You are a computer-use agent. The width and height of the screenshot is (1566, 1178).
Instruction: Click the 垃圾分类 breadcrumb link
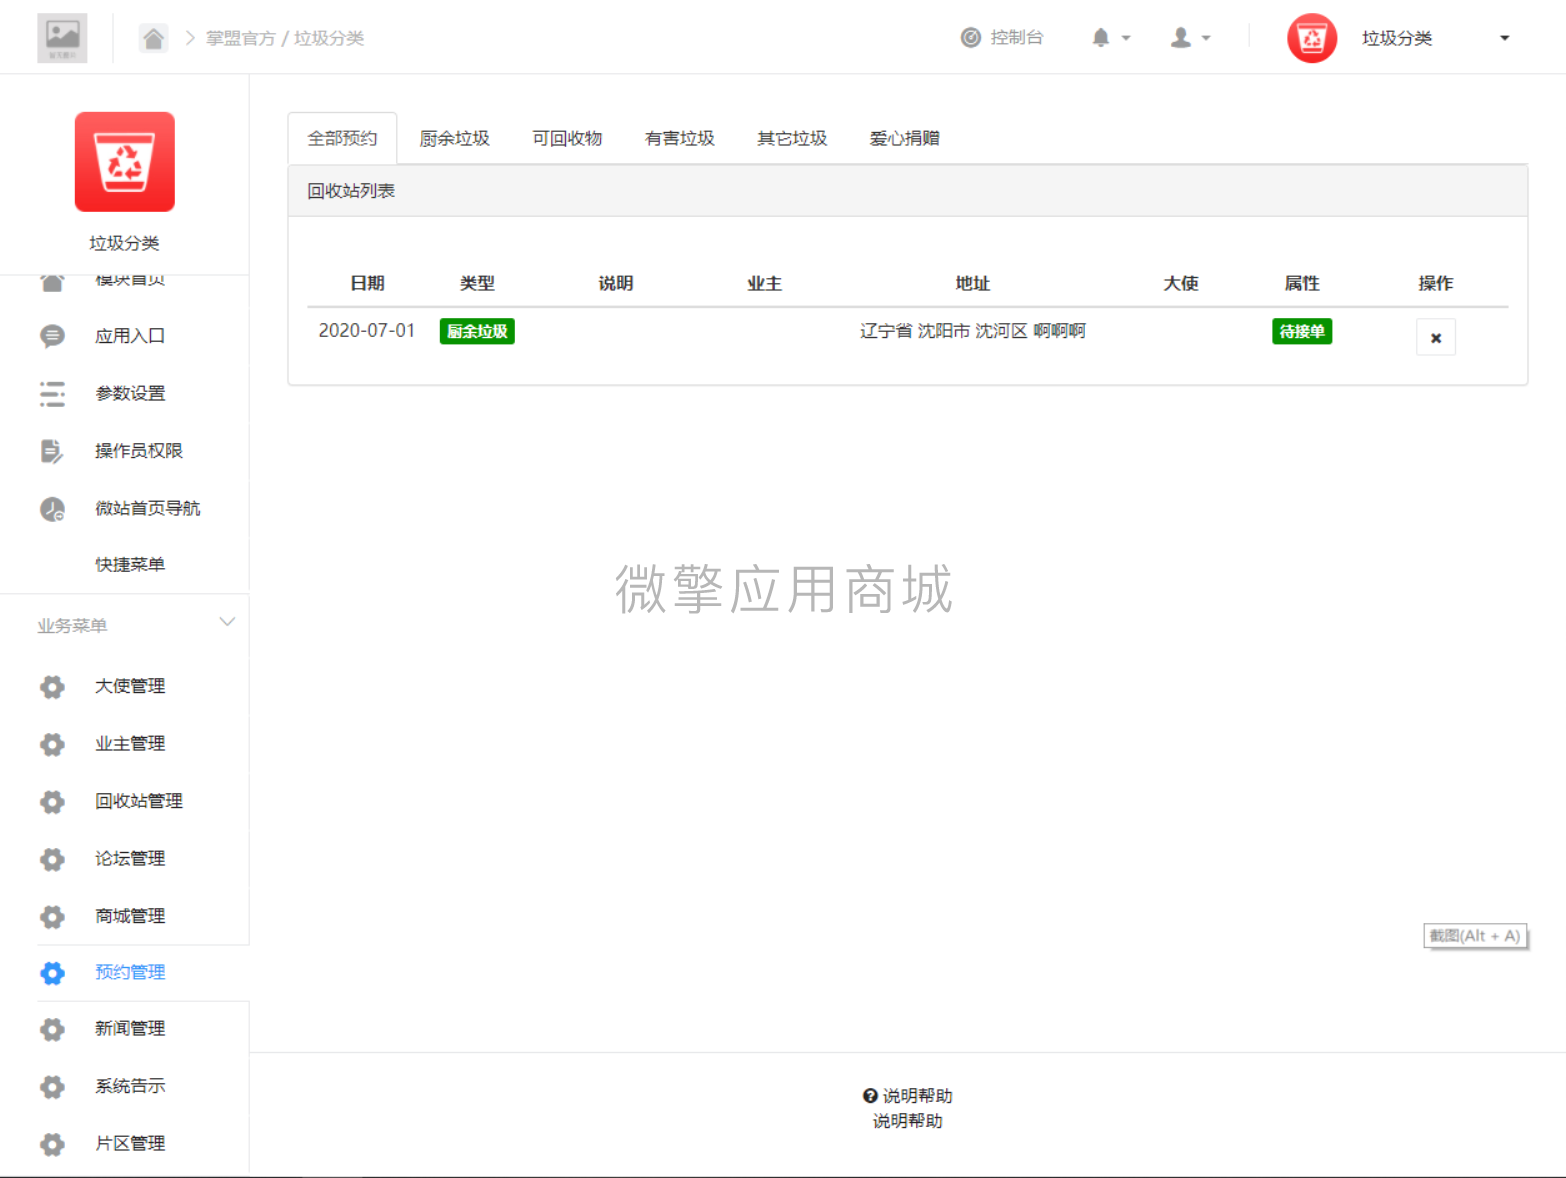pyautogui.click(x=329, y=38)
